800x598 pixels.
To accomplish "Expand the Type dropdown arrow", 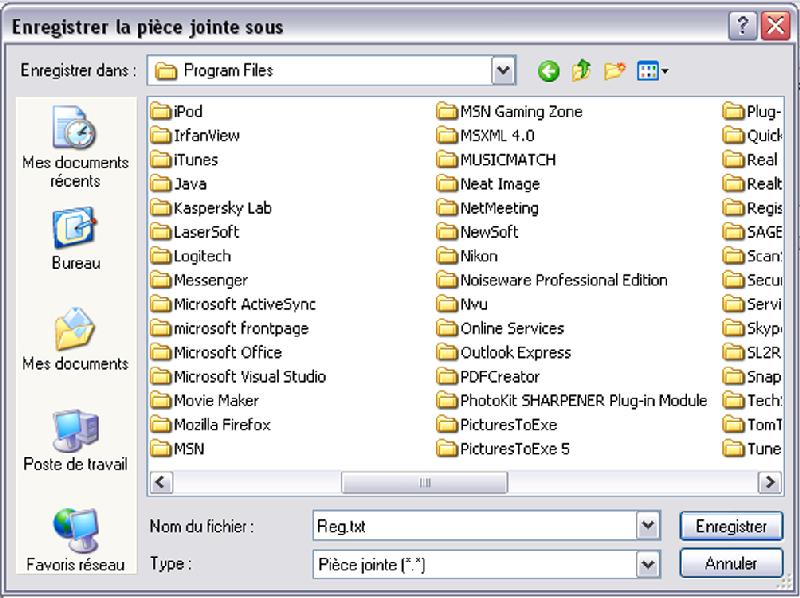I will (648, 564).
